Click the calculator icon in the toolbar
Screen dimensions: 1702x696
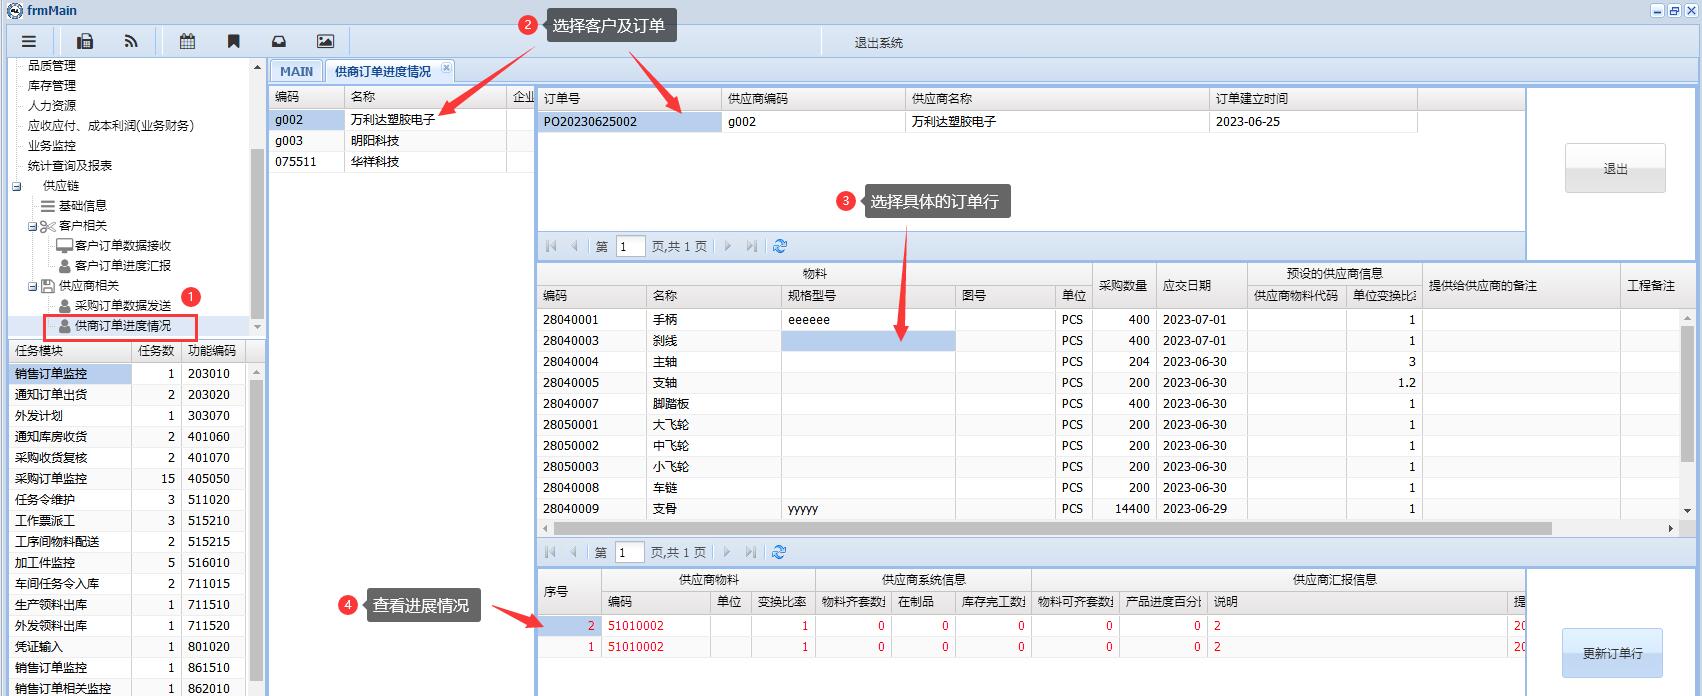click(85, 41)
